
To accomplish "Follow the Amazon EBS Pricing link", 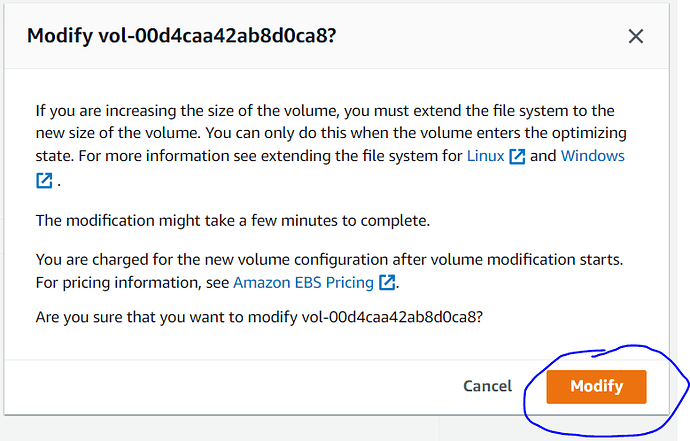I will point(303,283).
